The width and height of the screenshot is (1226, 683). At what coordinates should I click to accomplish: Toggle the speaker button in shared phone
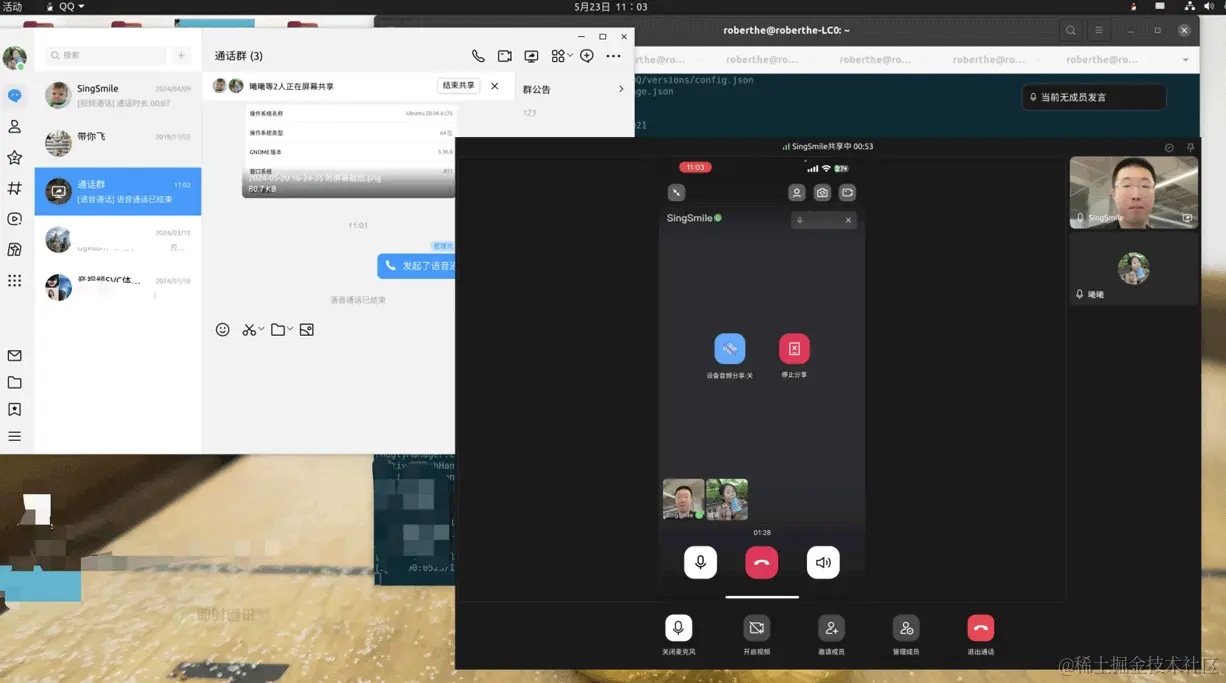[823, 563]
